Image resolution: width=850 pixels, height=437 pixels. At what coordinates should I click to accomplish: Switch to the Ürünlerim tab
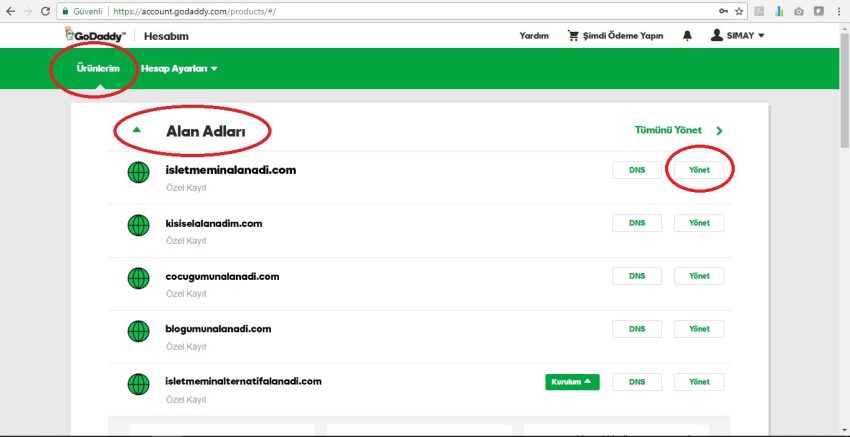(98, 69)
